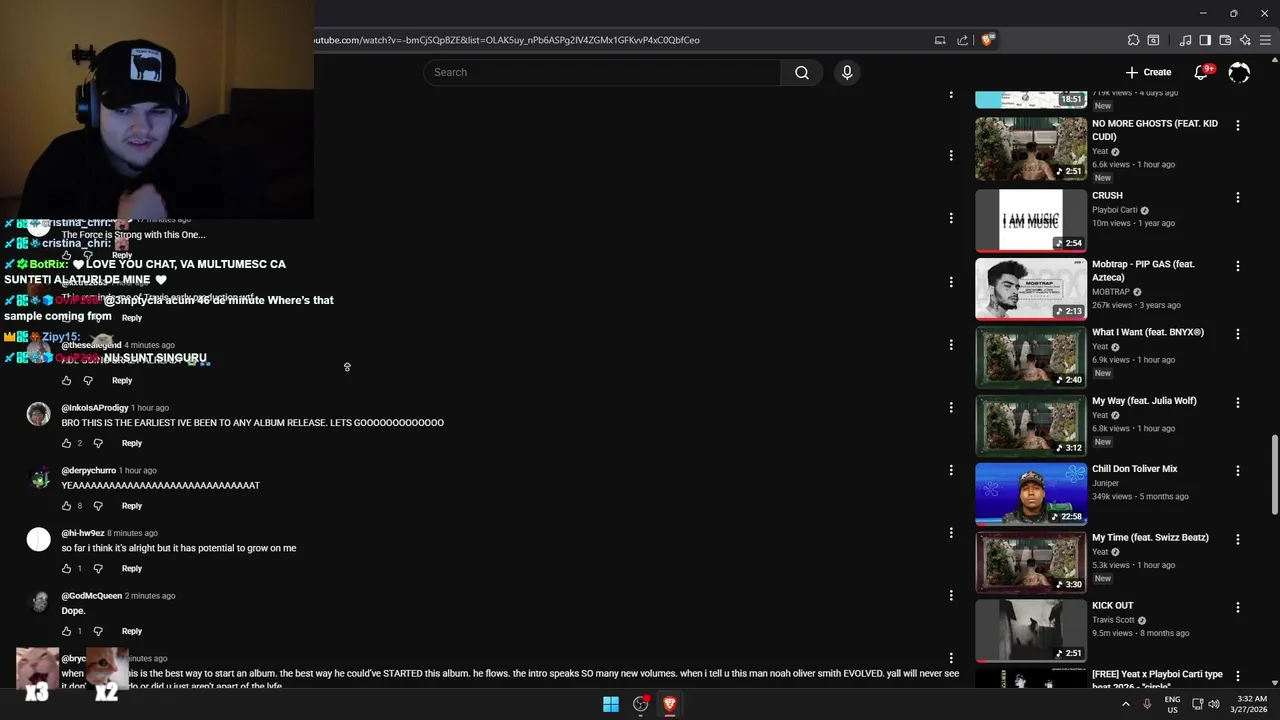Reply to the @derpychurro comment

coord(132,506)
